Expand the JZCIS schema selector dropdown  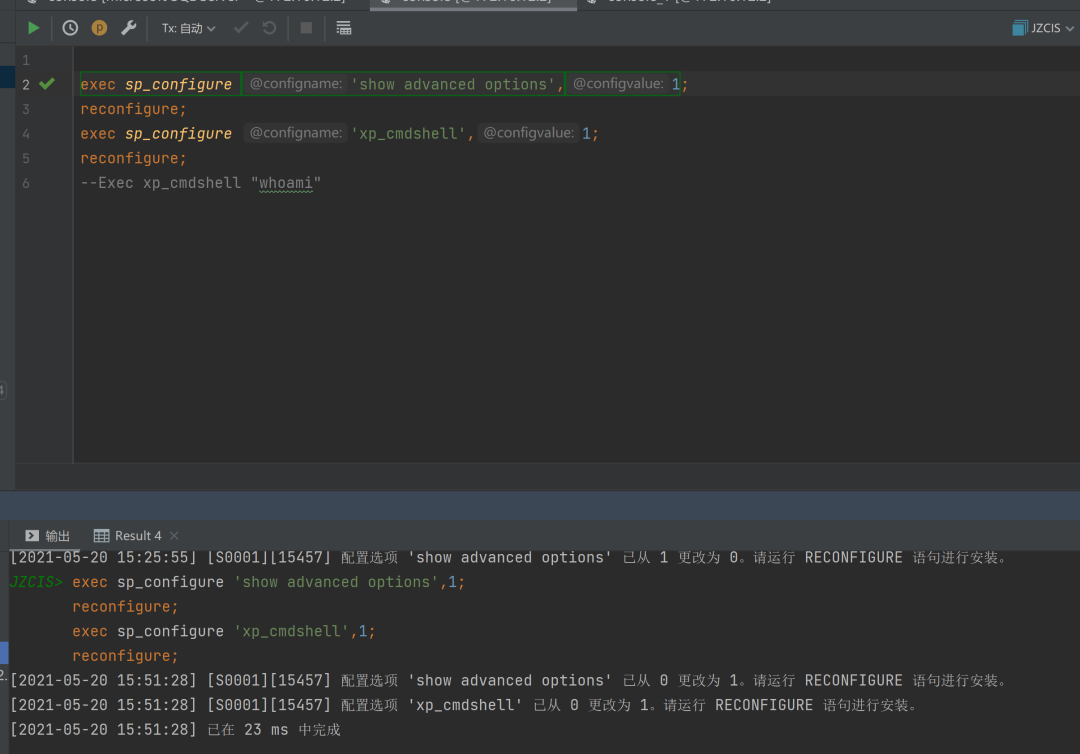tap(1044, 28)
